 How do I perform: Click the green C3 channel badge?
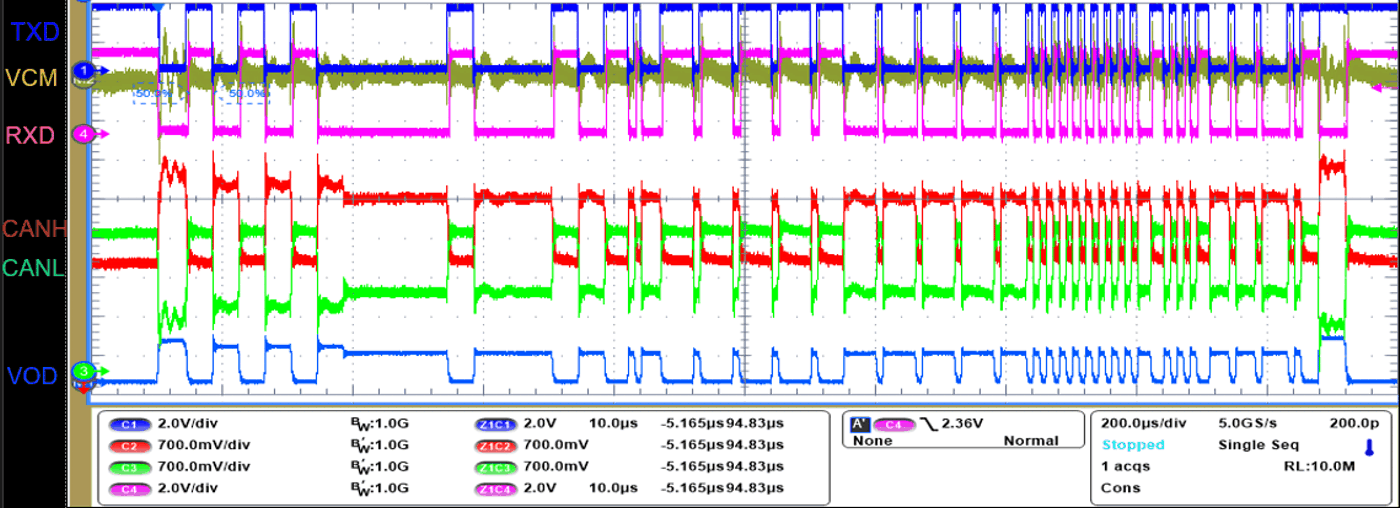[130, 466]
